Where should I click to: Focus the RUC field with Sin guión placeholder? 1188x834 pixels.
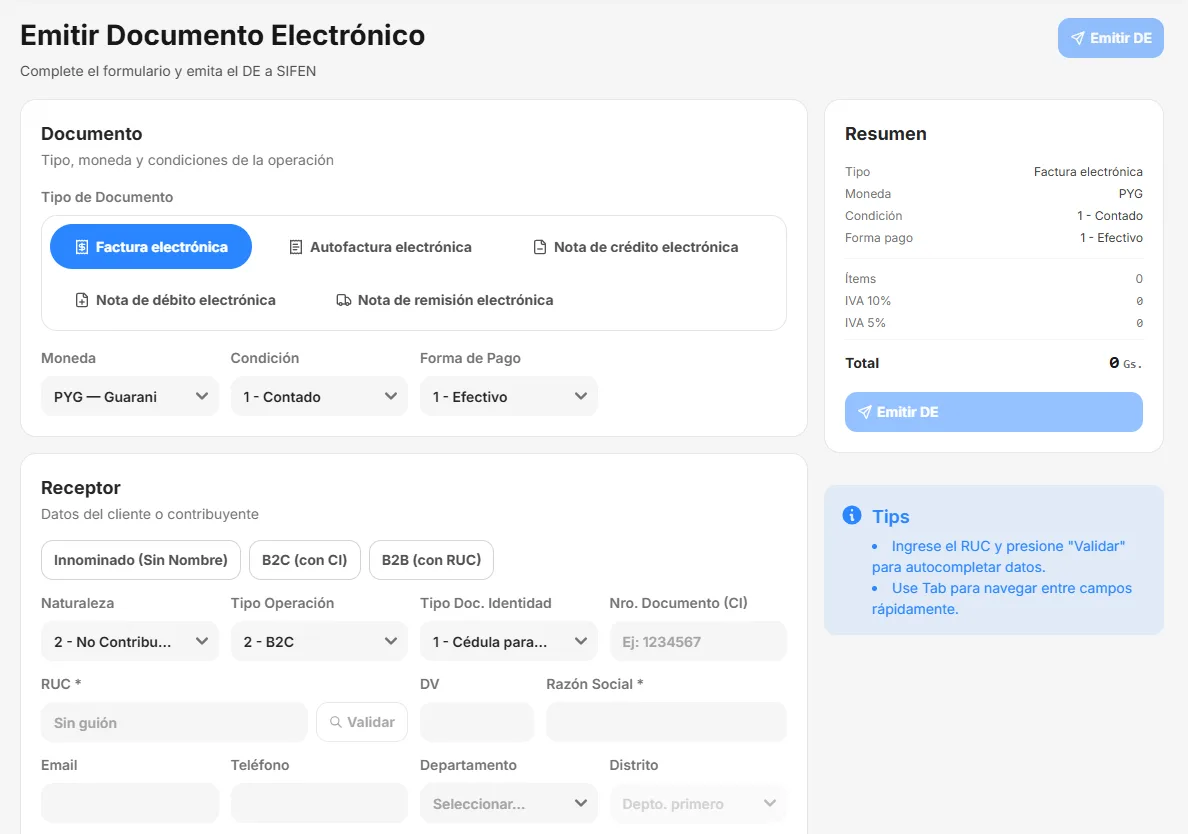174,722
